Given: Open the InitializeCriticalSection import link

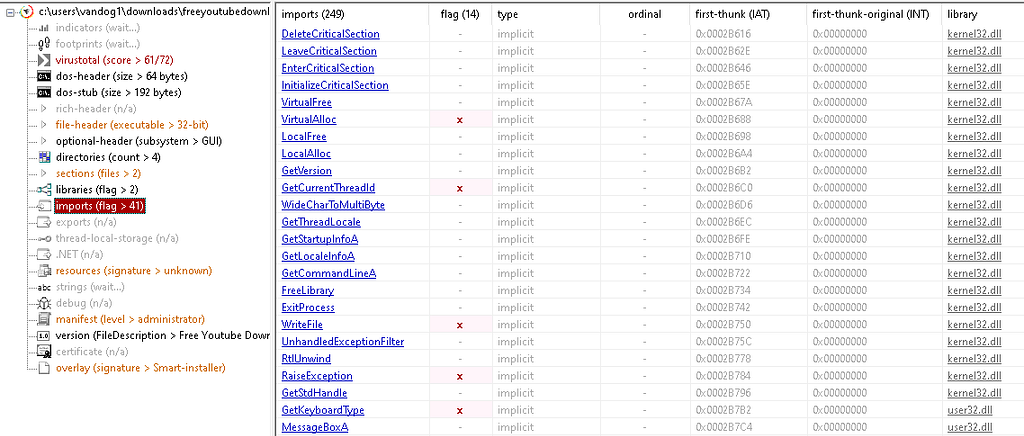Looking at the screenshot, I should pyautogui.click(x=334, y=86).
